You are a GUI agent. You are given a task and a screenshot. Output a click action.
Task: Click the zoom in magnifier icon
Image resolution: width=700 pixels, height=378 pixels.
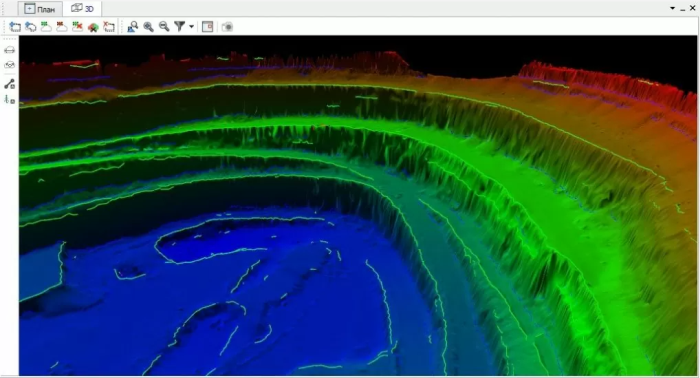click(148, 27)
